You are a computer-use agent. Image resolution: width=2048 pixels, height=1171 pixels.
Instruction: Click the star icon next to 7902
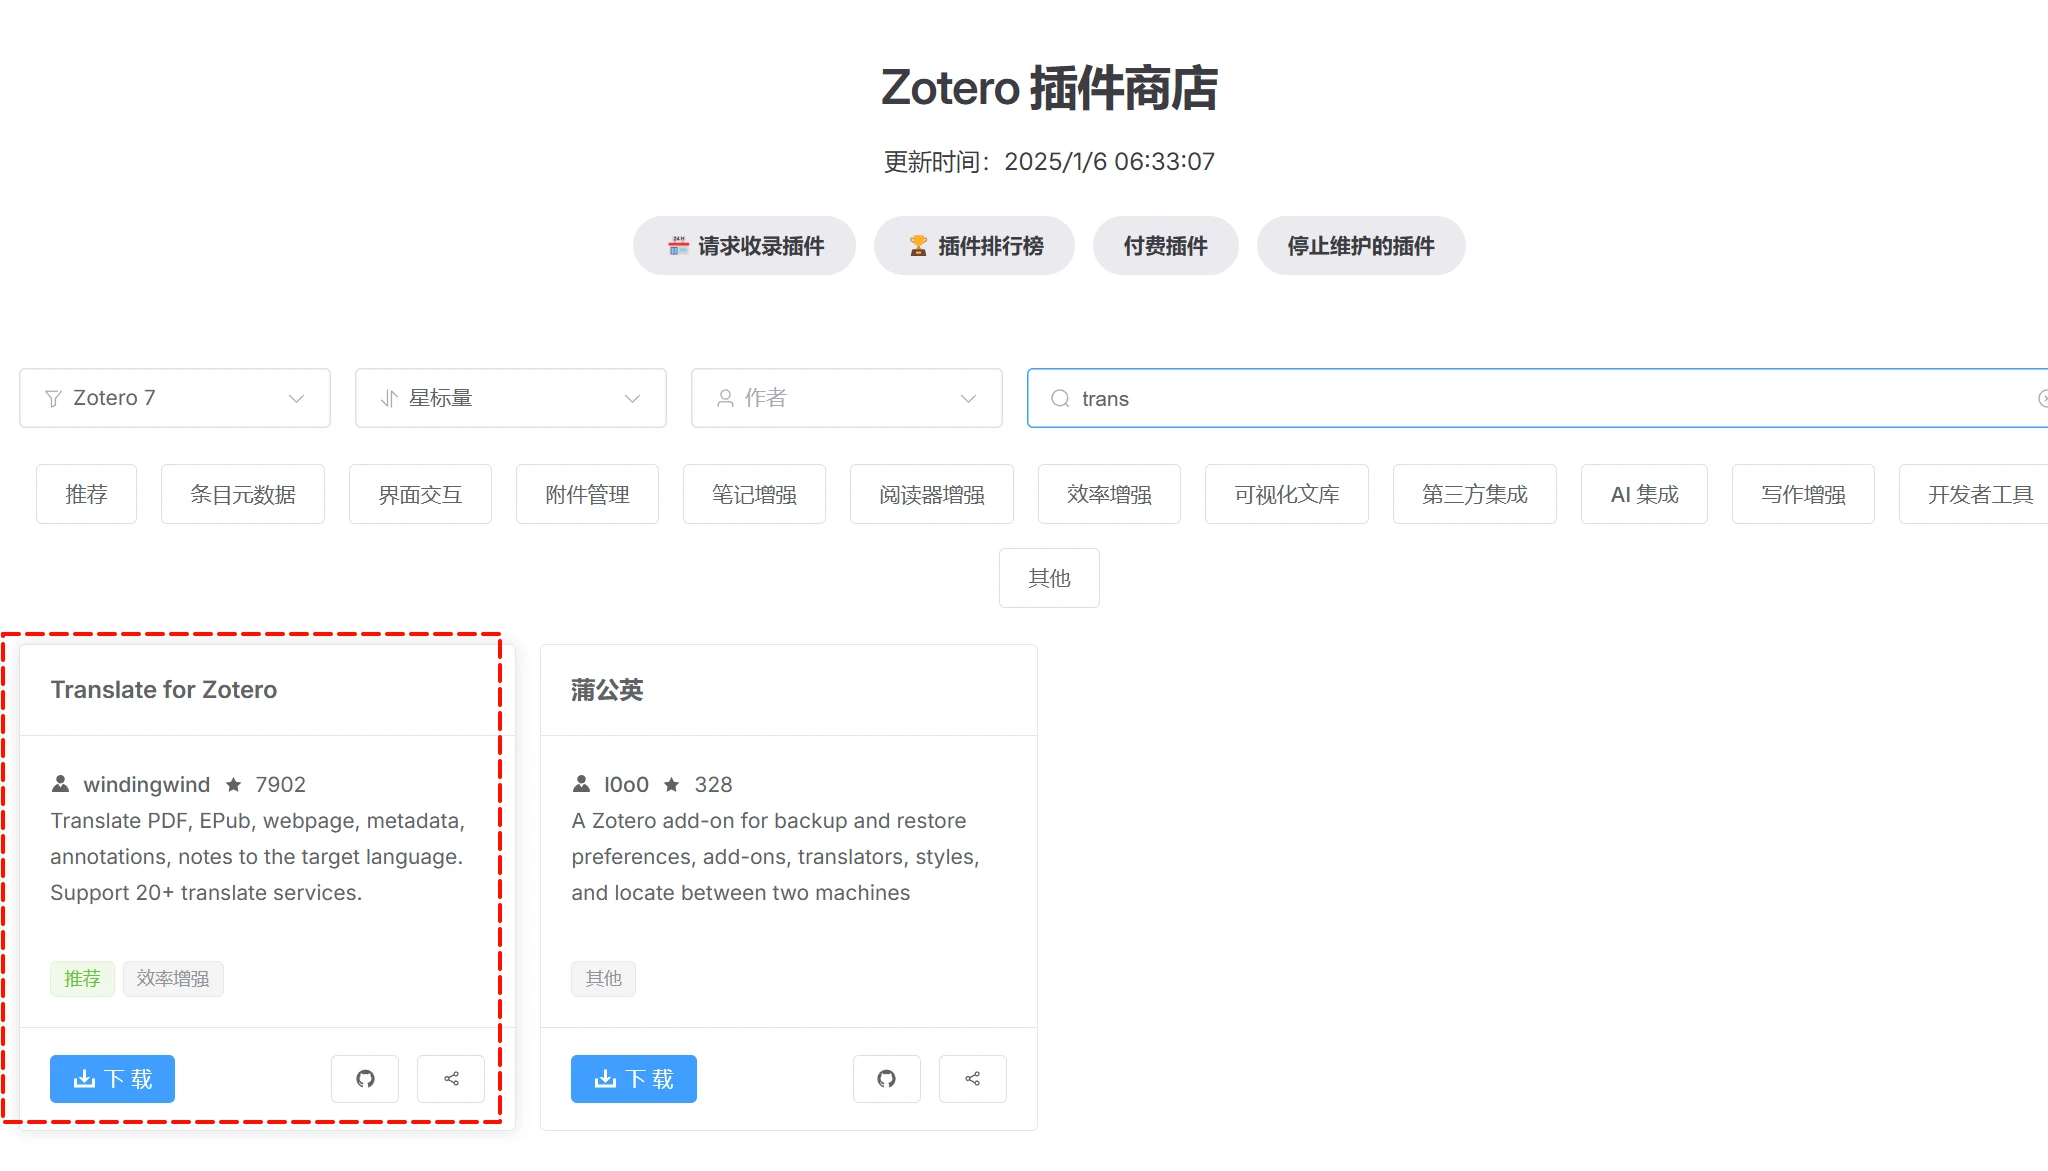234,785
